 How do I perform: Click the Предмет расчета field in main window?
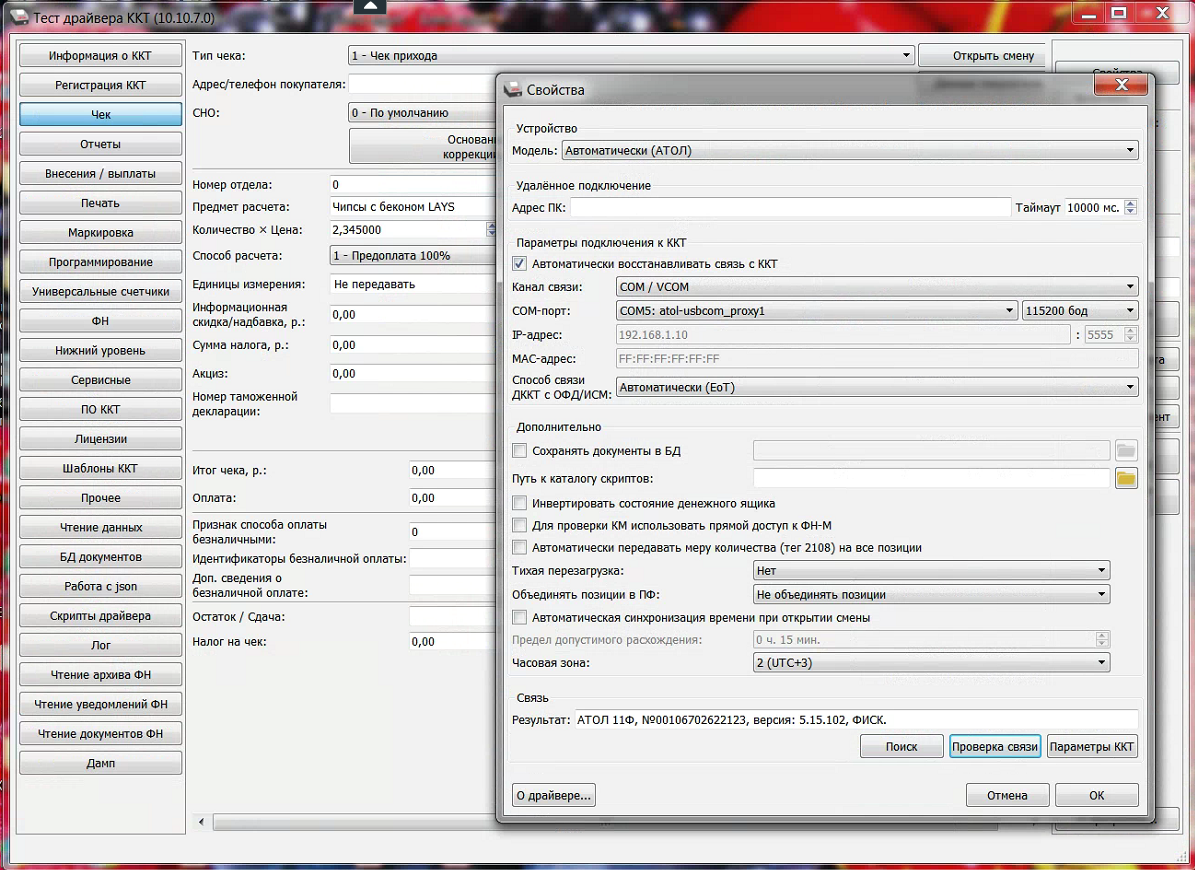[x=414, y=206]
